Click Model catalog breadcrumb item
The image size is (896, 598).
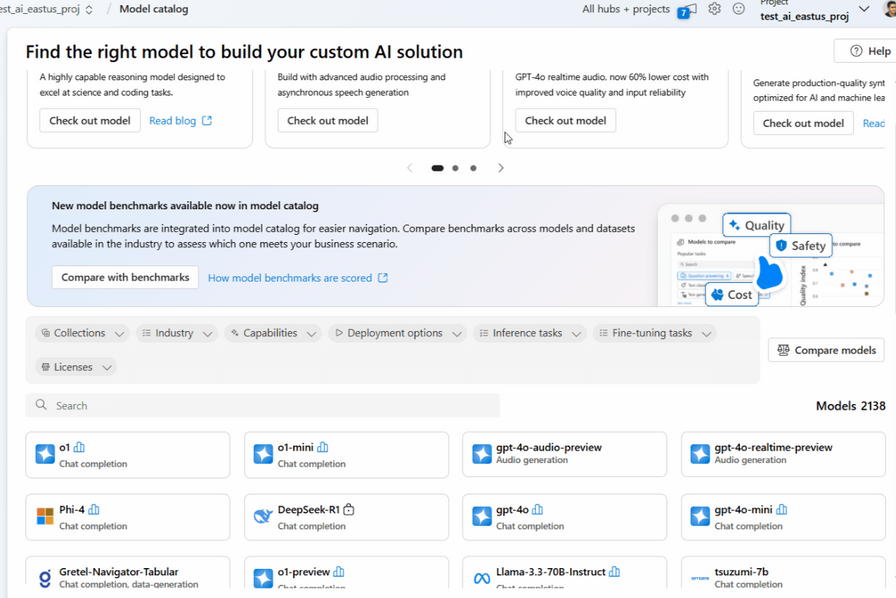click(x=153, y=9)
